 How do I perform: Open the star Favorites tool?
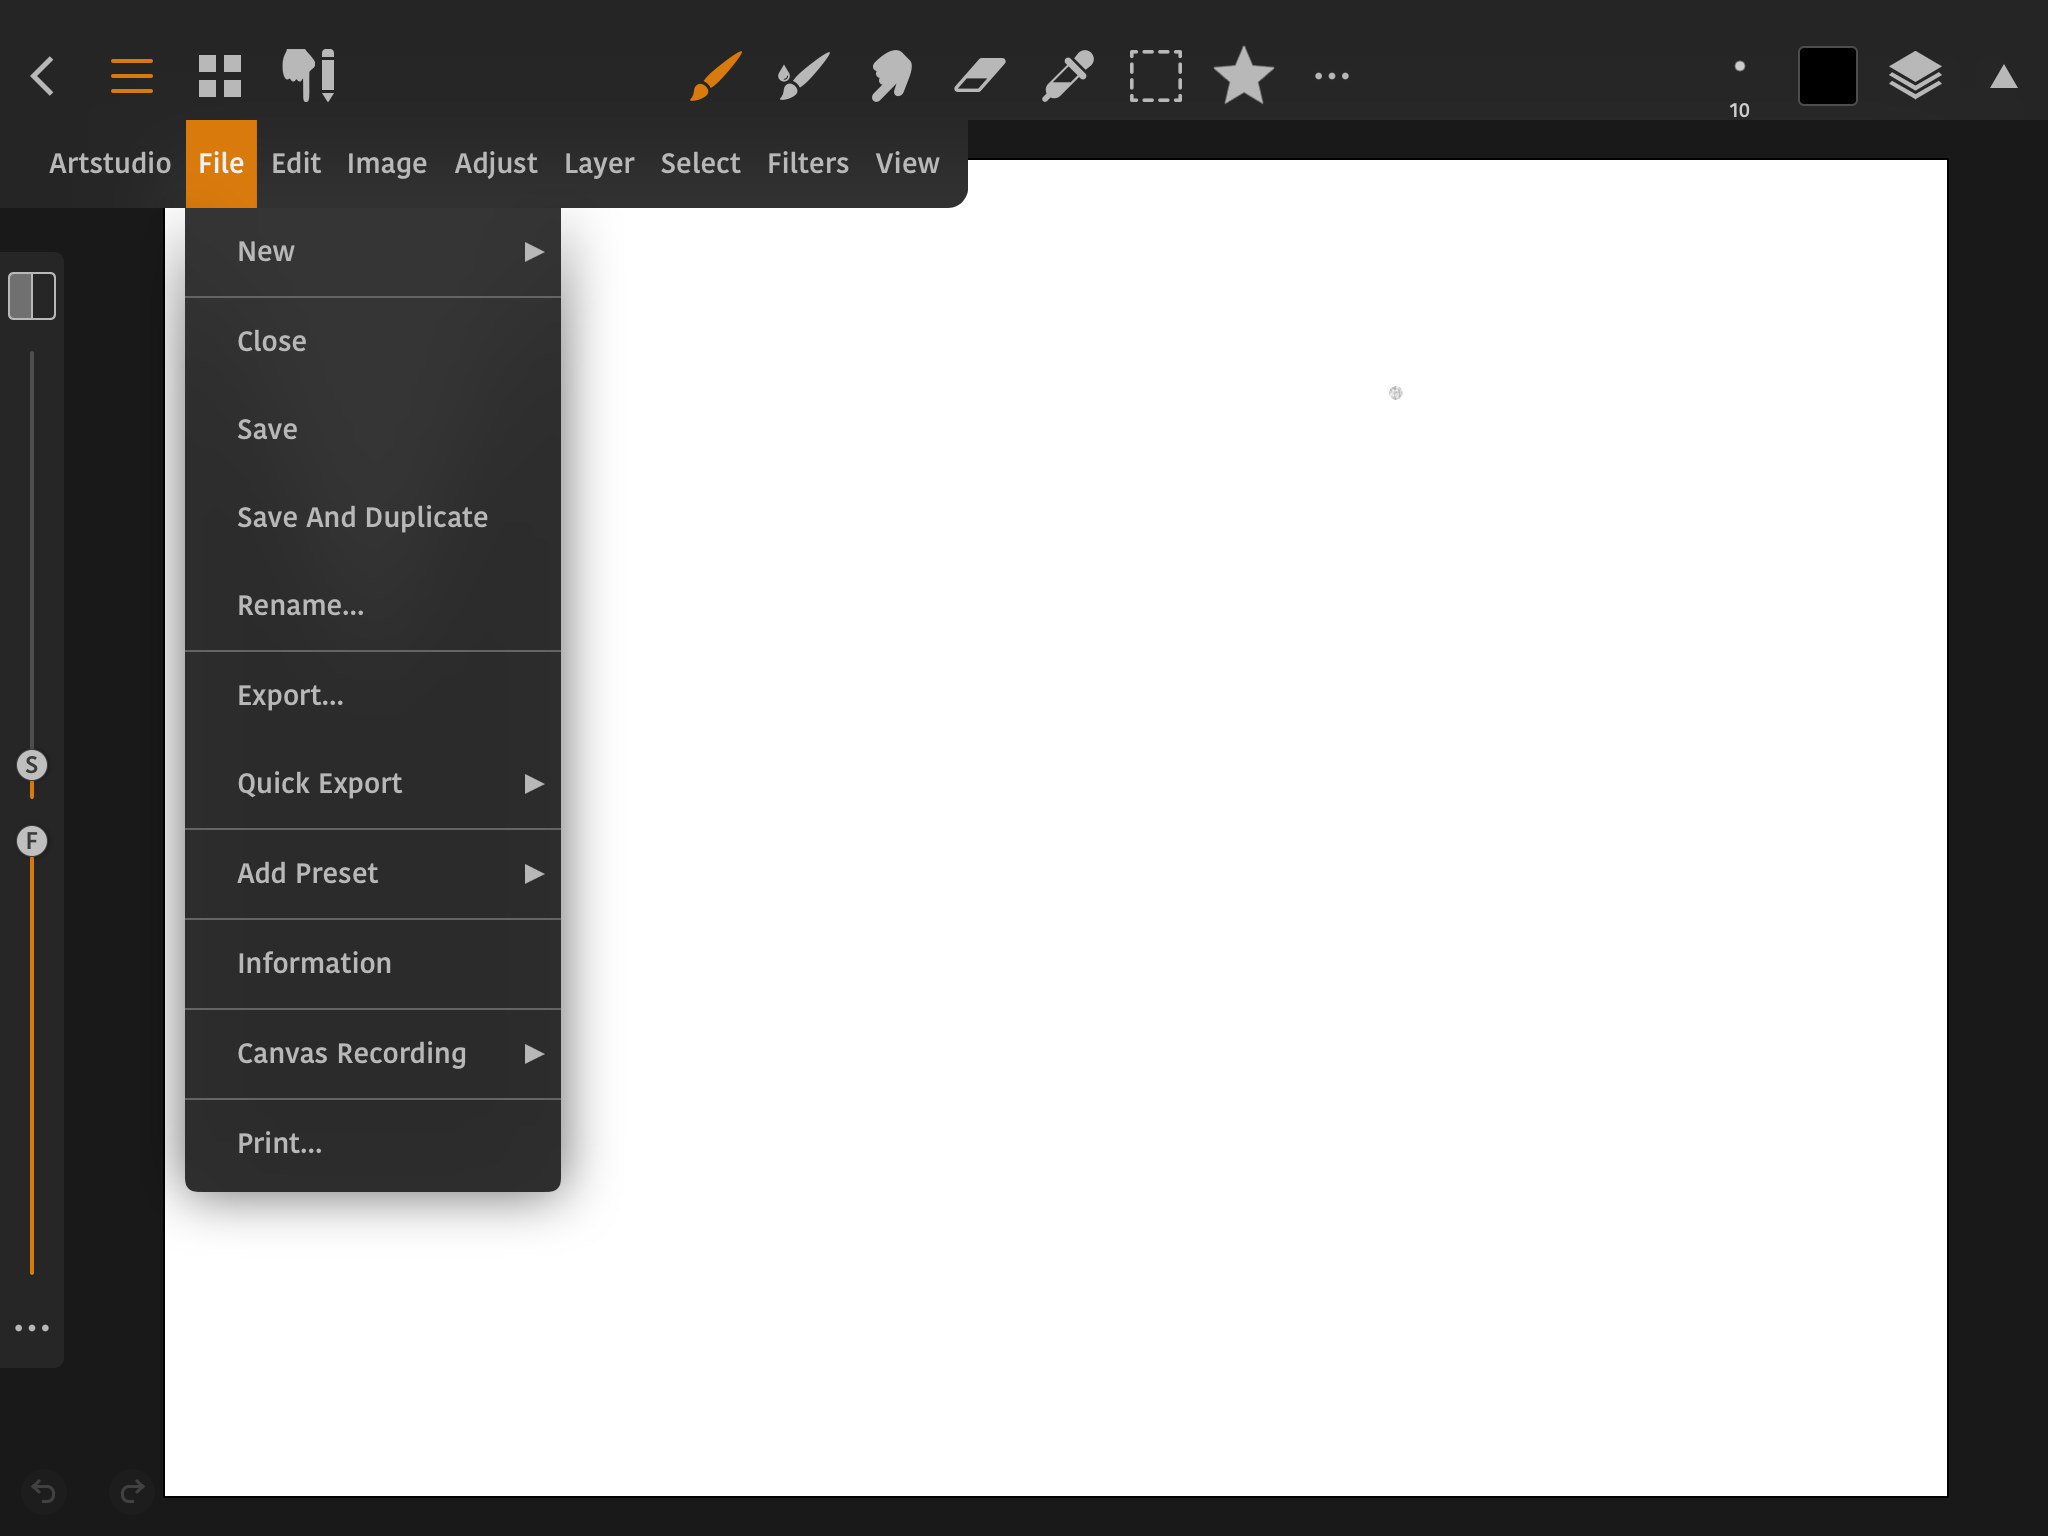[x=1243, y=76]
